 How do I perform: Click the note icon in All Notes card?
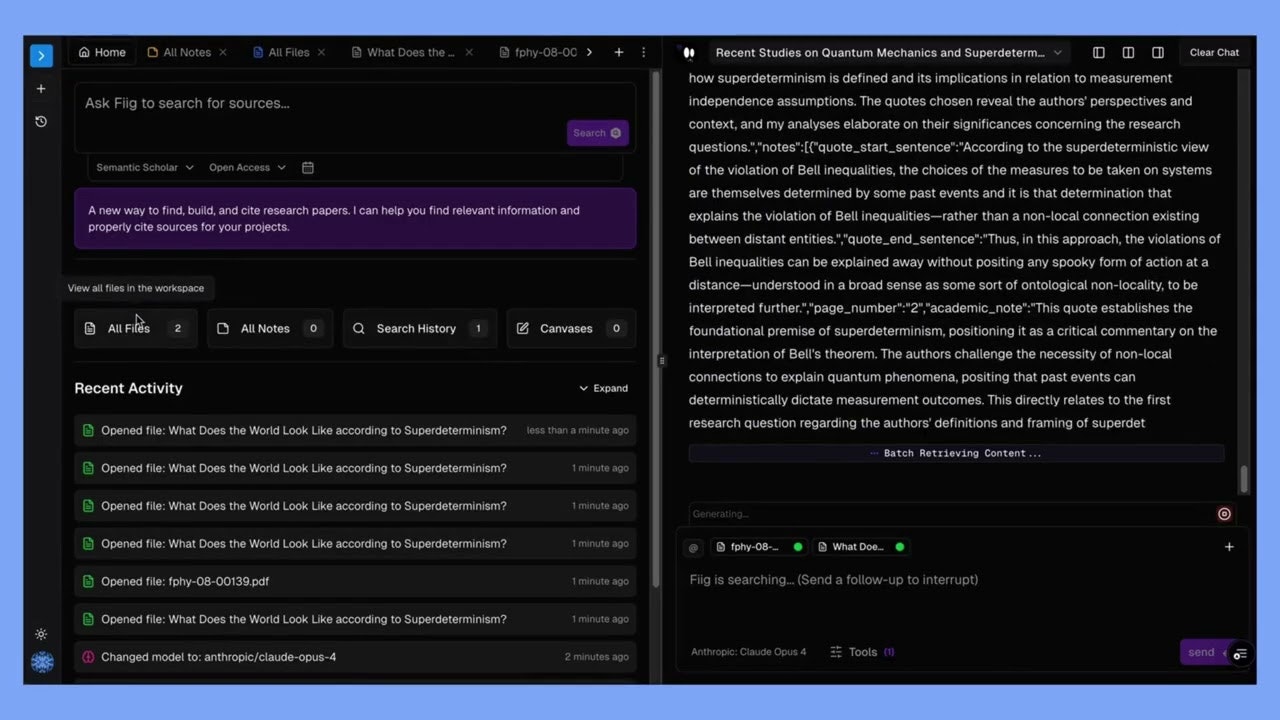click(x=223, y=328)
